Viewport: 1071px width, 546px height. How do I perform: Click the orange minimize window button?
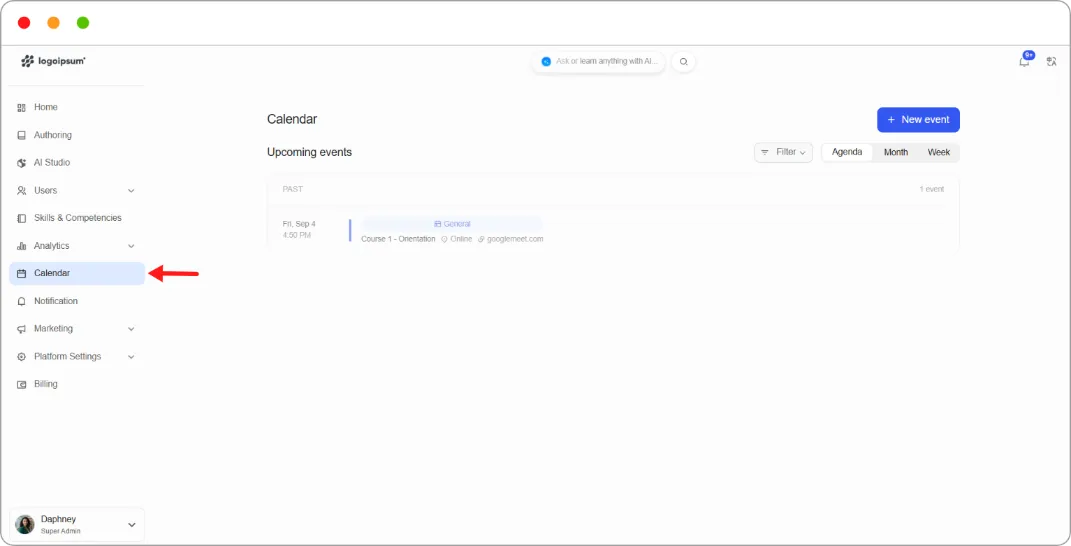[53, 23]
